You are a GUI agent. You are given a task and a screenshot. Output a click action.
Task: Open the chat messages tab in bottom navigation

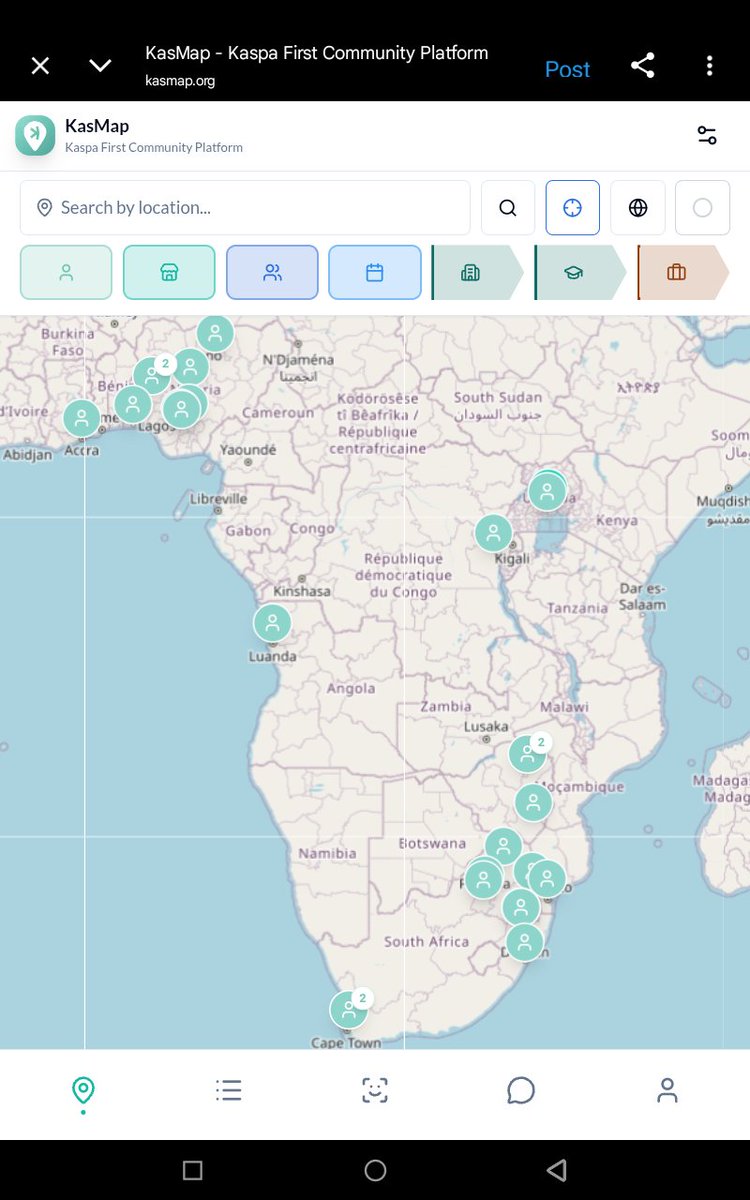[521, 1090]
